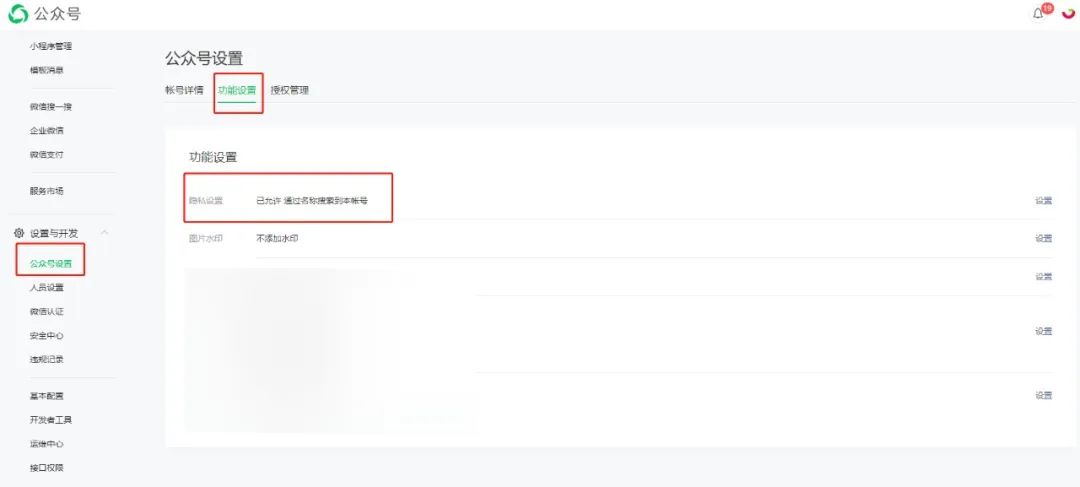Screen dimensions: 1080x487
Task: Click 设置 link for 图片水印
Action: coord(1043,239)
